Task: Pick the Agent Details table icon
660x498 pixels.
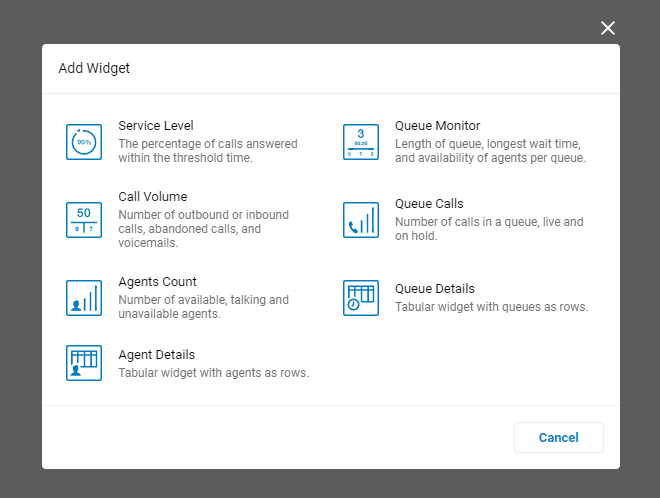Action: (84, 363)
